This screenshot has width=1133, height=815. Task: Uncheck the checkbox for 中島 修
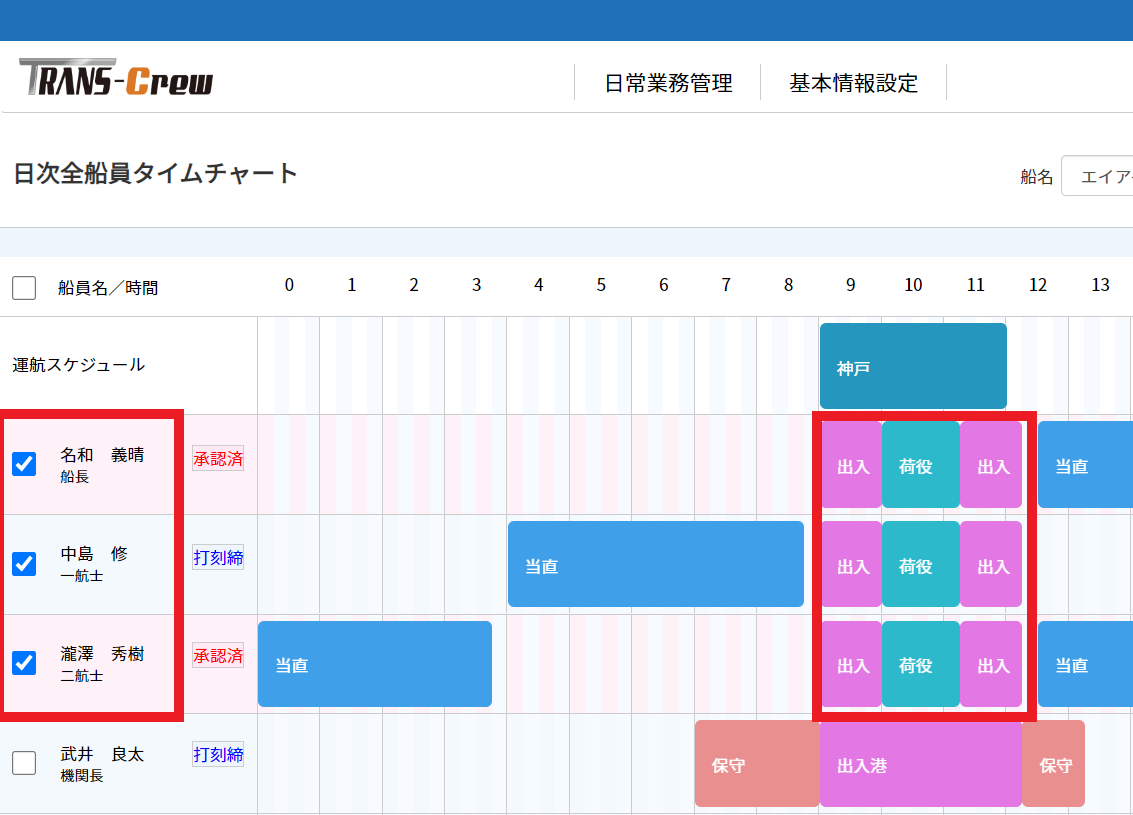pyautogui.click(x=23, y=564)
